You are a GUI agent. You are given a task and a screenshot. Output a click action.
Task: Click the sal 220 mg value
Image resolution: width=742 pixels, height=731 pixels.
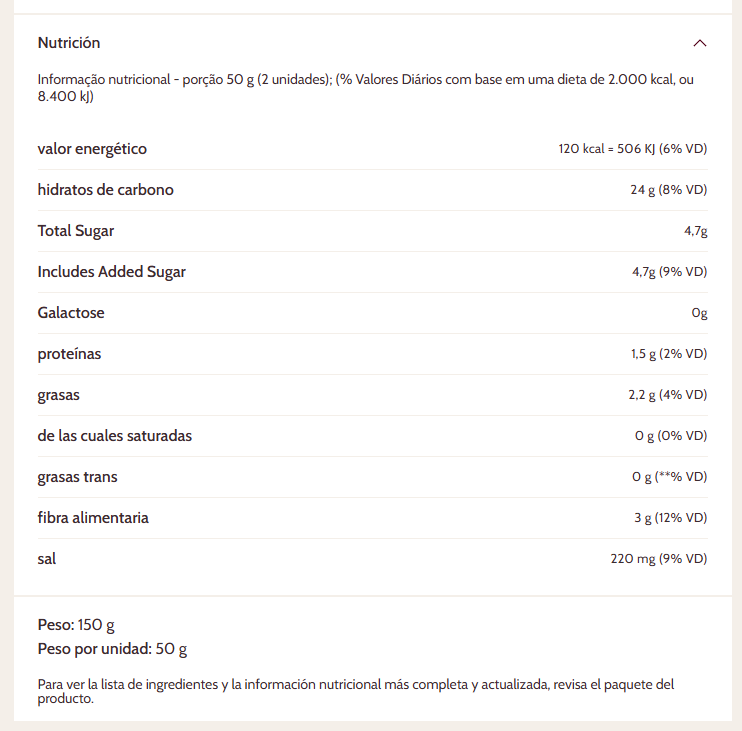(x=658, y=559)
